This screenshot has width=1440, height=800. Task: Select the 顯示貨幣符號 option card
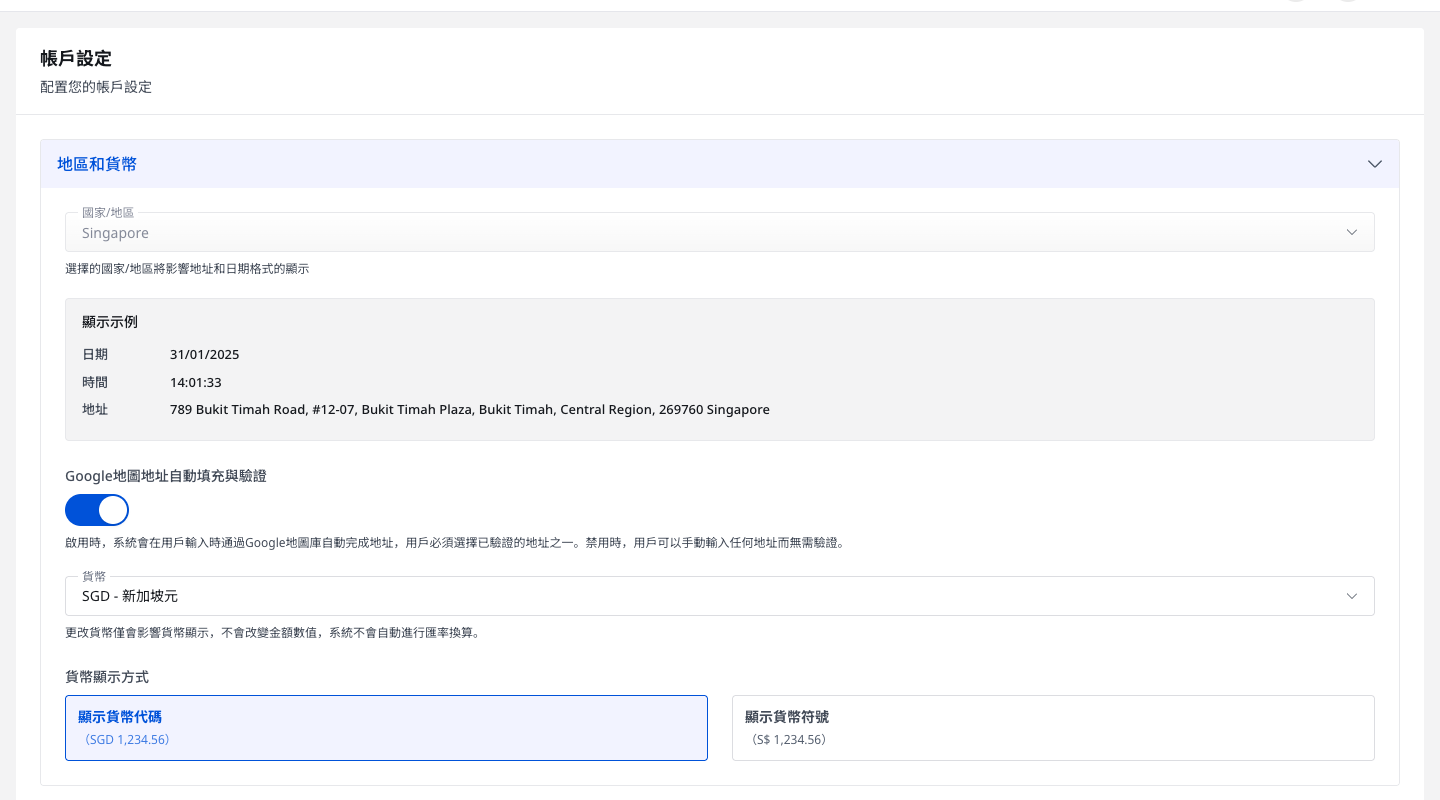tap(1053, 728)
